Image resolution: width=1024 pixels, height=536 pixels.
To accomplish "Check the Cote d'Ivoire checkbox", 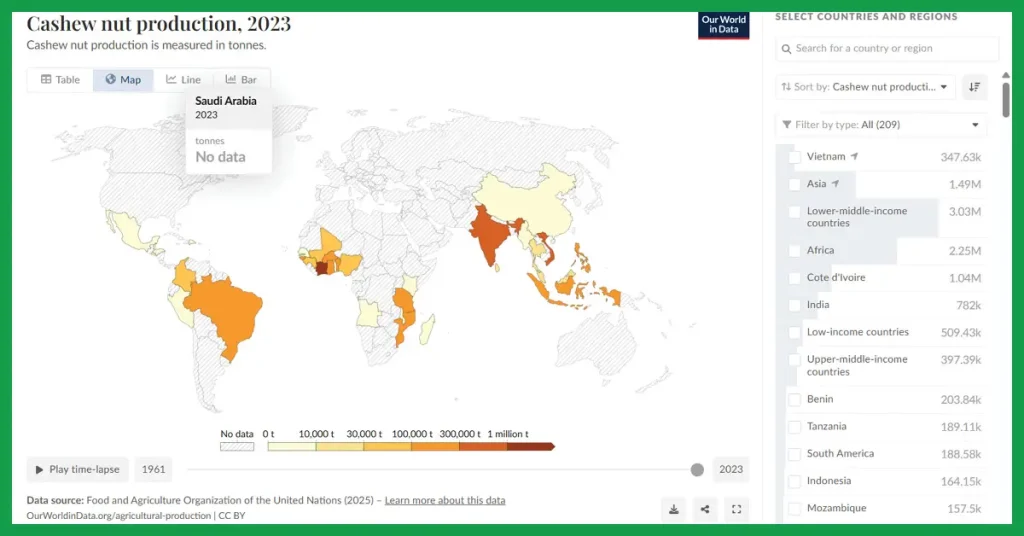I will click(795, 278).
